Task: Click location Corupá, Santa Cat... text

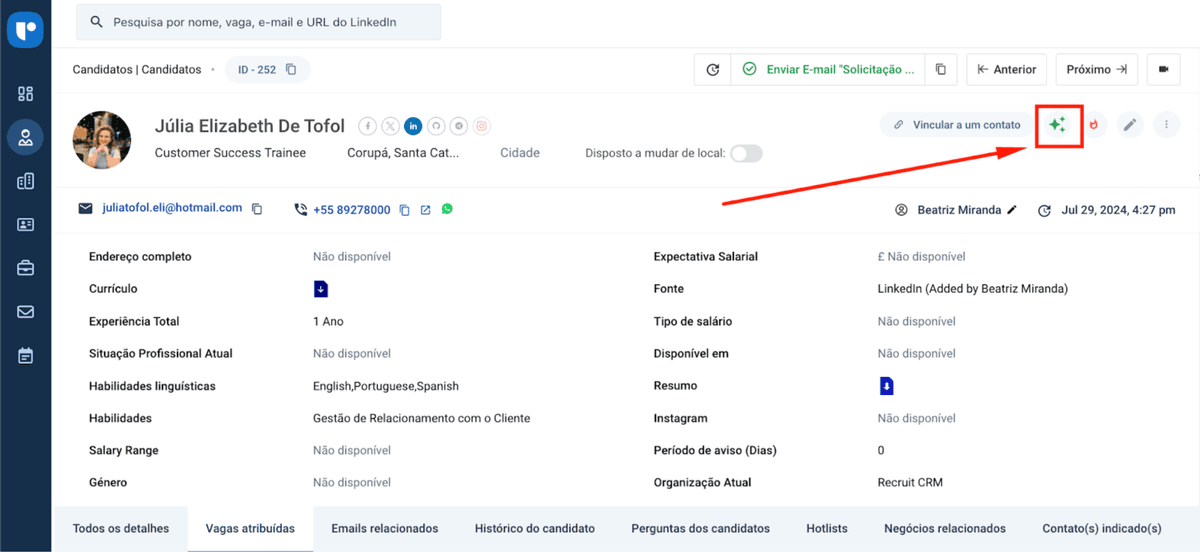Action: pyautogui.click(x=403, y=153)
